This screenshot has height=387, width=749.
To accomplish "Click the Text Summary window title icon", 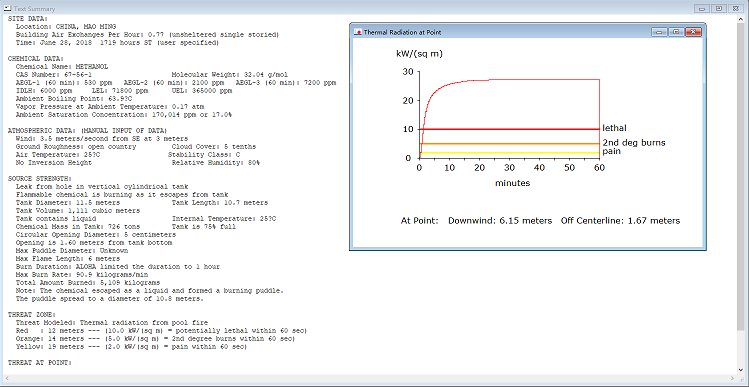I will (x=7, y=9).
